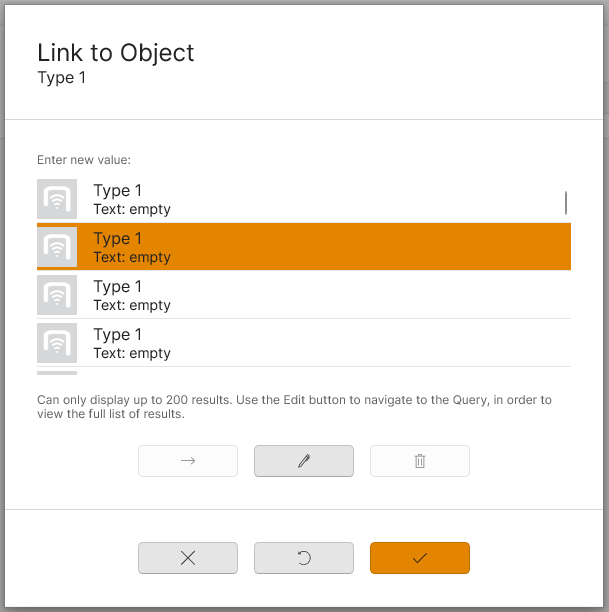Click the third list entry's sensor icon
This screenshot has height=612, width=609.
[57, 295]
